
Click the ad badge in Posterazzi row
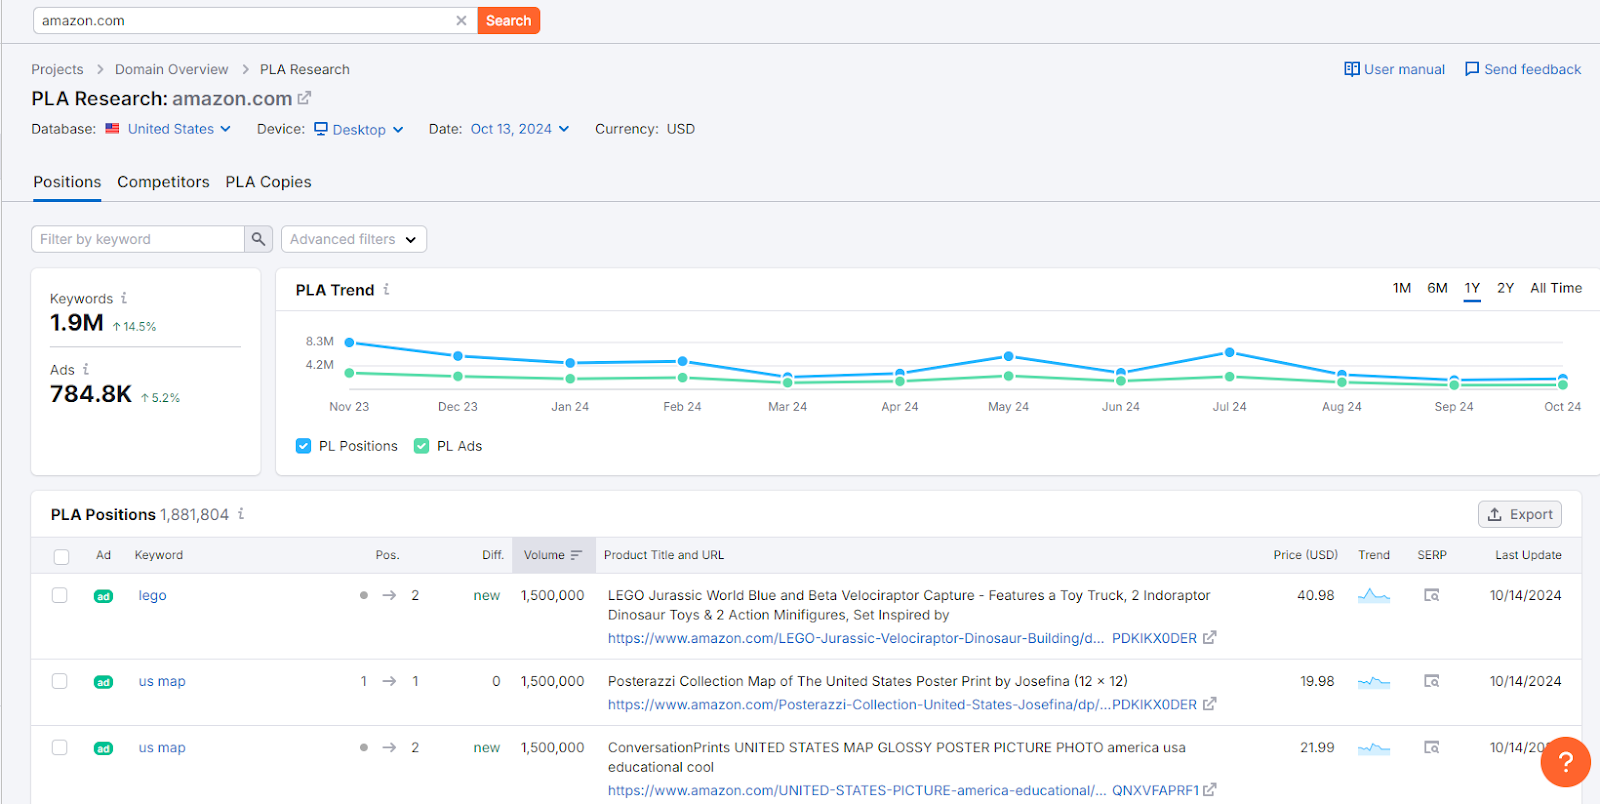[x=103, y=682]
